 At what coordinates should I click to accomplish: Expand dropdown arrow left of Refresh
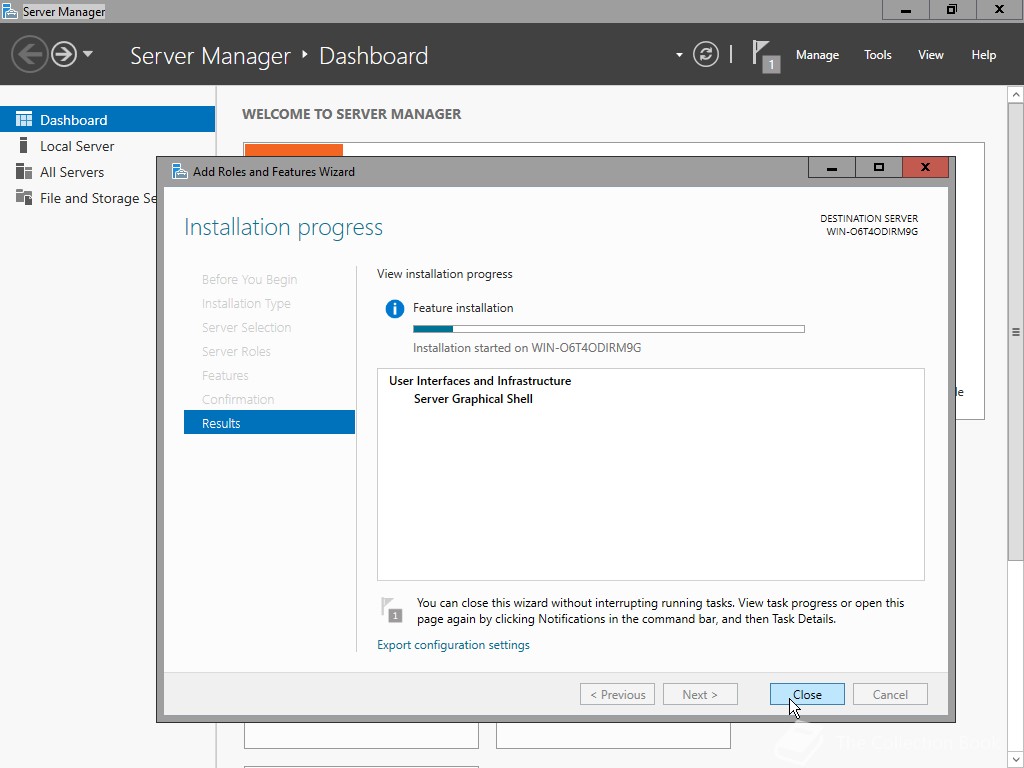(679, 55)
